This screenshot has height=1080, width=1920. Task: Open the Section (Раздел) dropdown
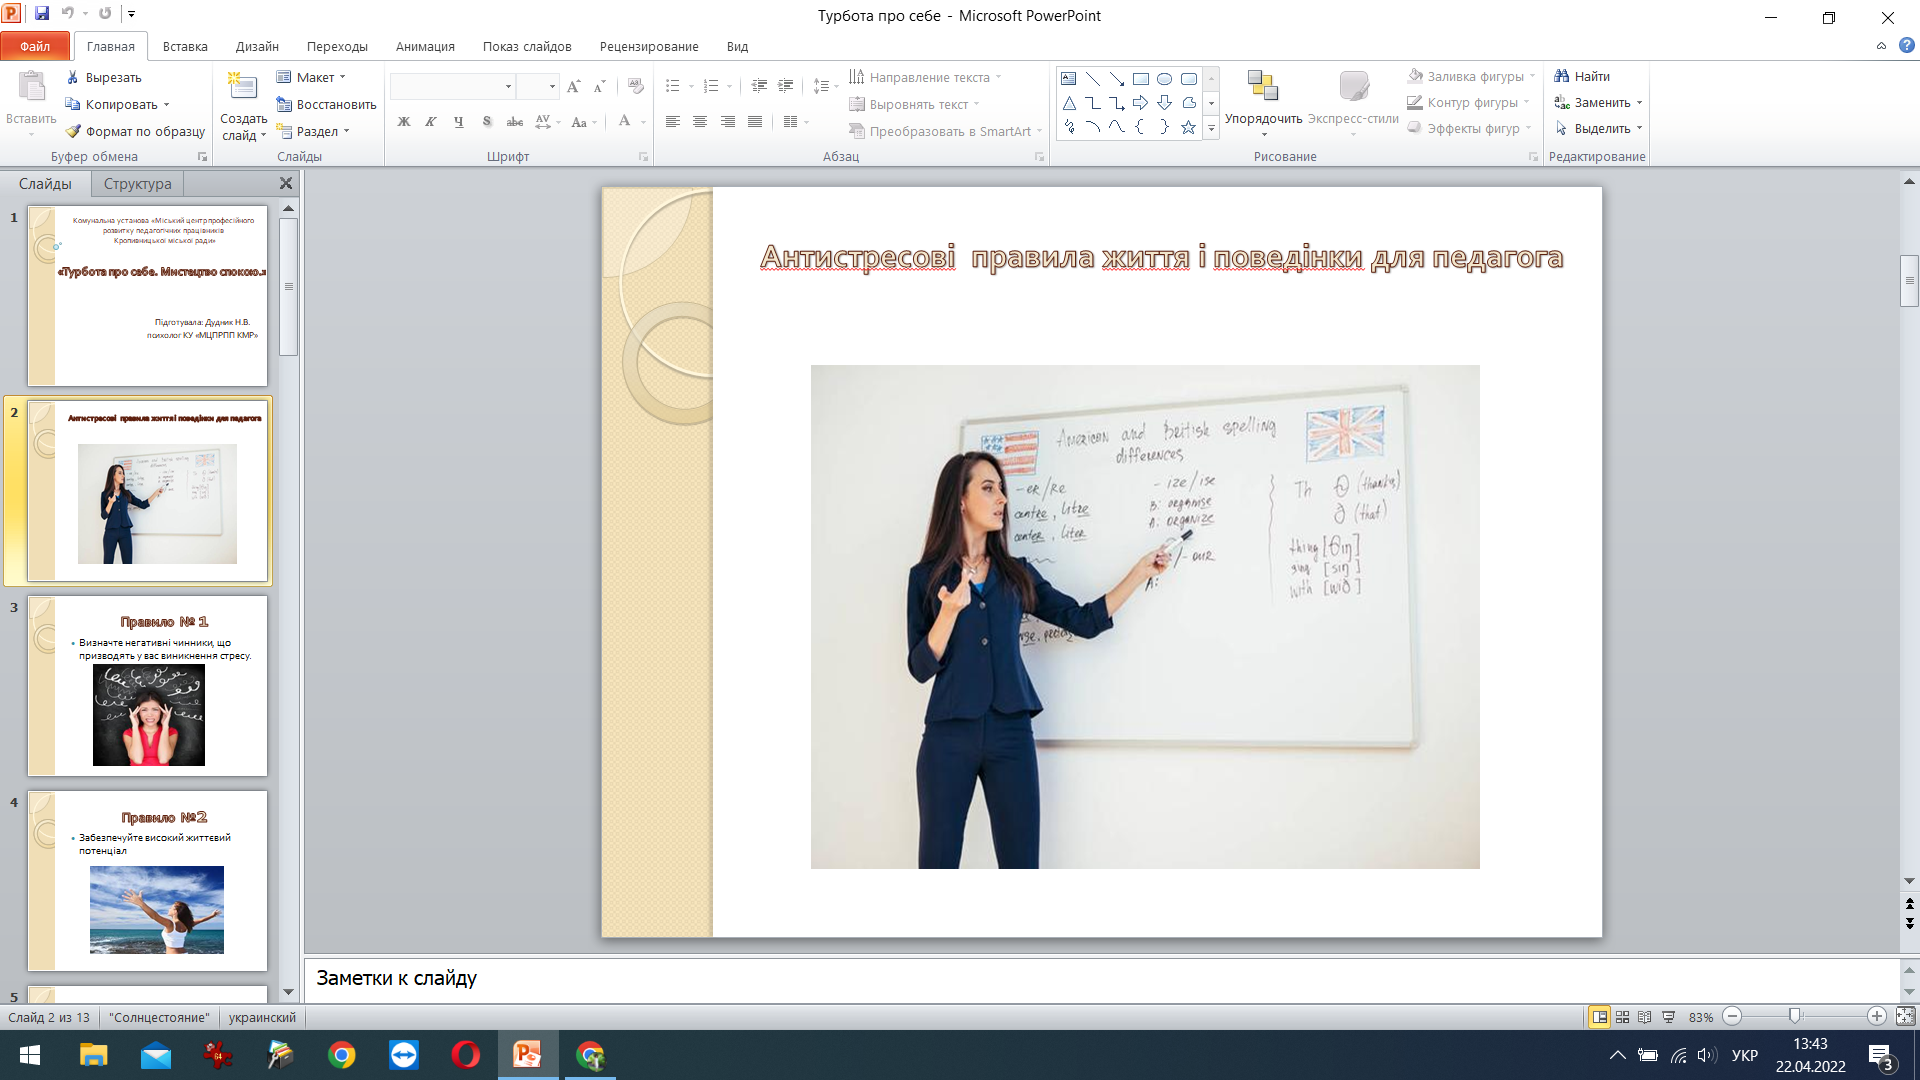click(x=314, y=131)
